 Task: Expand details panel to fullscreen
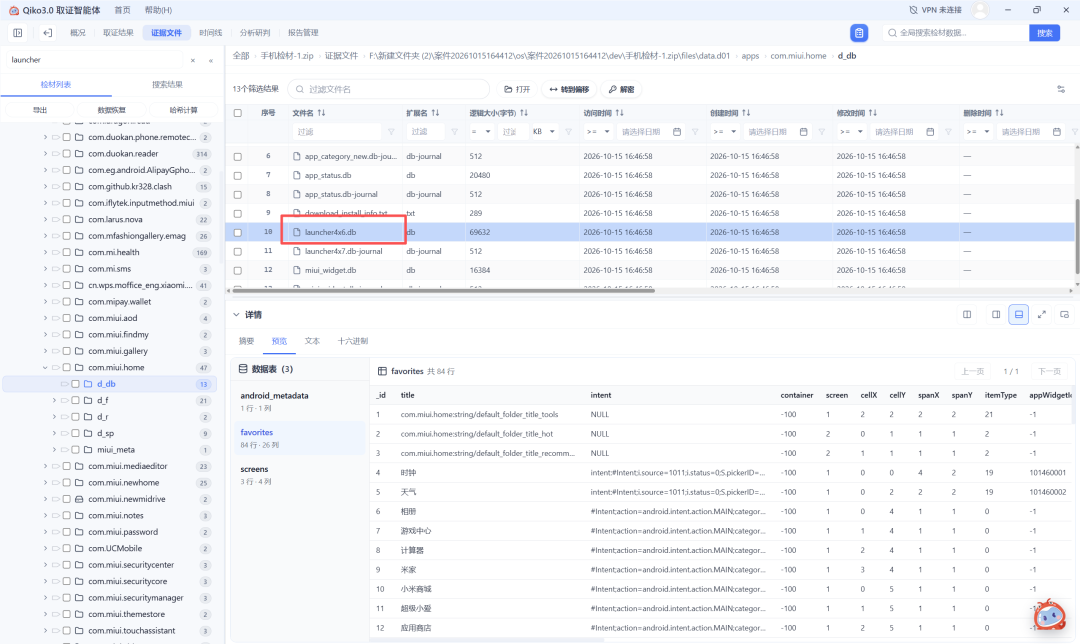[1041, 315]
